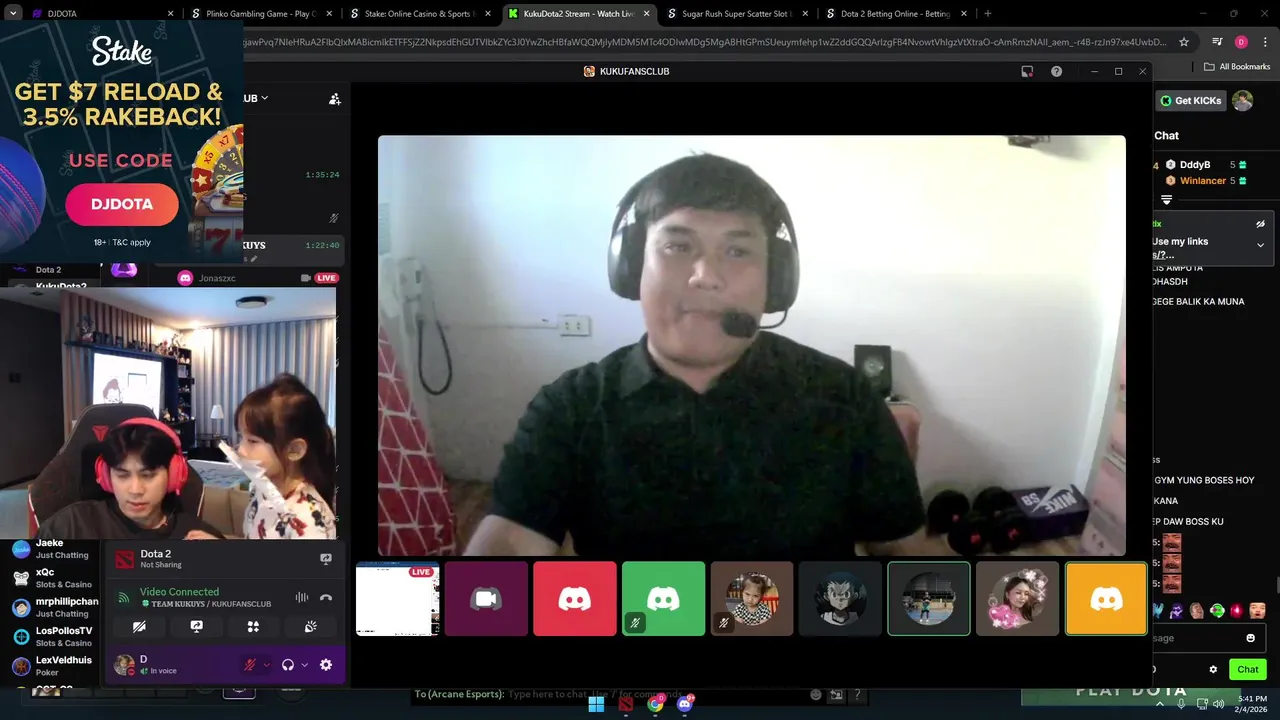Image resolution: width=1280 pixels, height=720 pixels.
Task: Select the LIVE stream thumbnail tile
Action: 397,598
